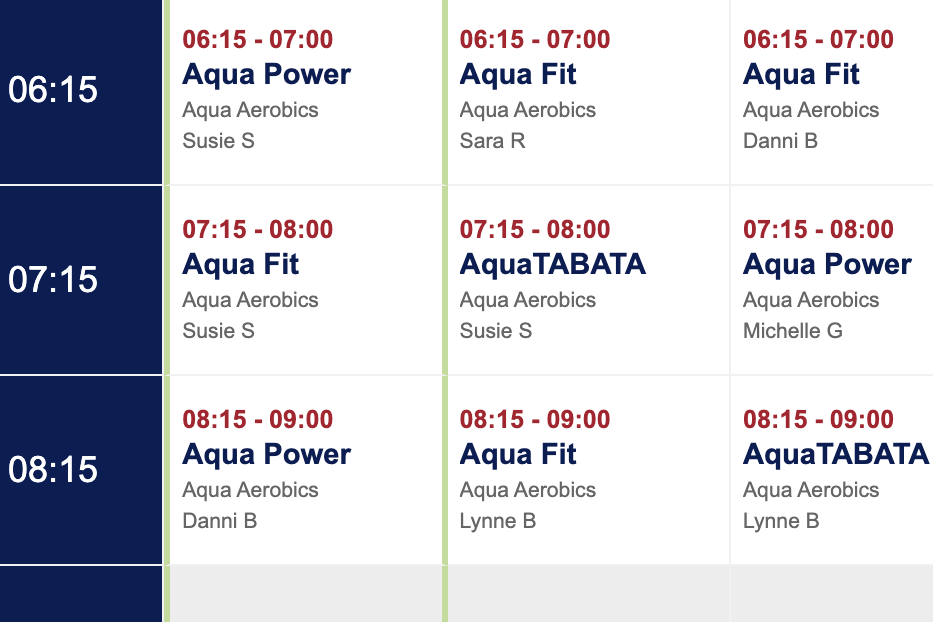Click the 07:15 time slot row header
The height and width of the screenshot is (622, 933).
(x=81, y=280)
